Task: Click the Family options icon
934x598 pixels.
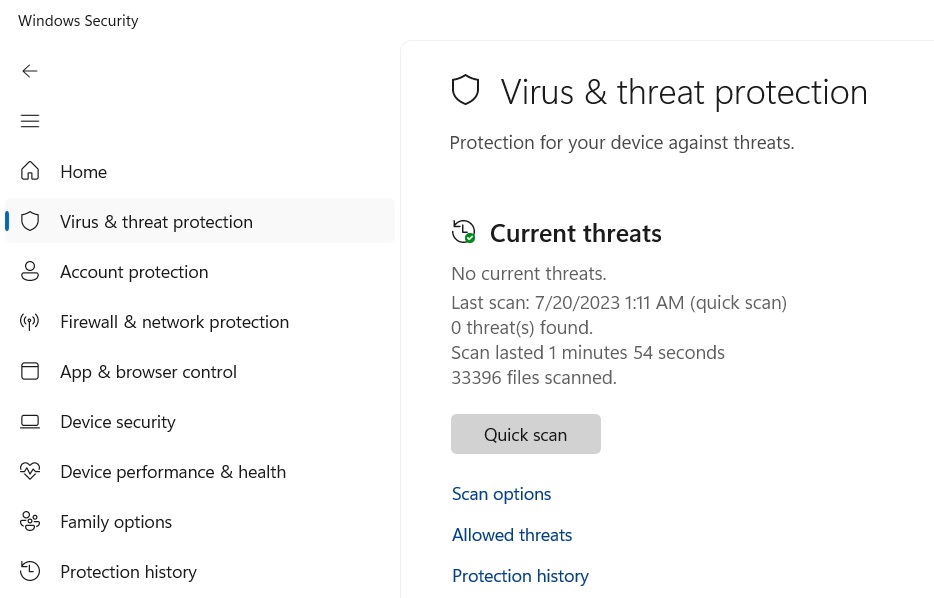Action: (30, 521)
